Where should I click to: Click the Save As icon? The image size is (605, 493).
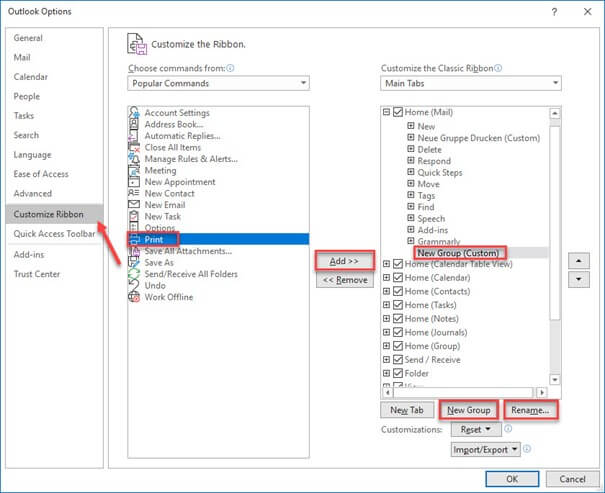point(134,263)
